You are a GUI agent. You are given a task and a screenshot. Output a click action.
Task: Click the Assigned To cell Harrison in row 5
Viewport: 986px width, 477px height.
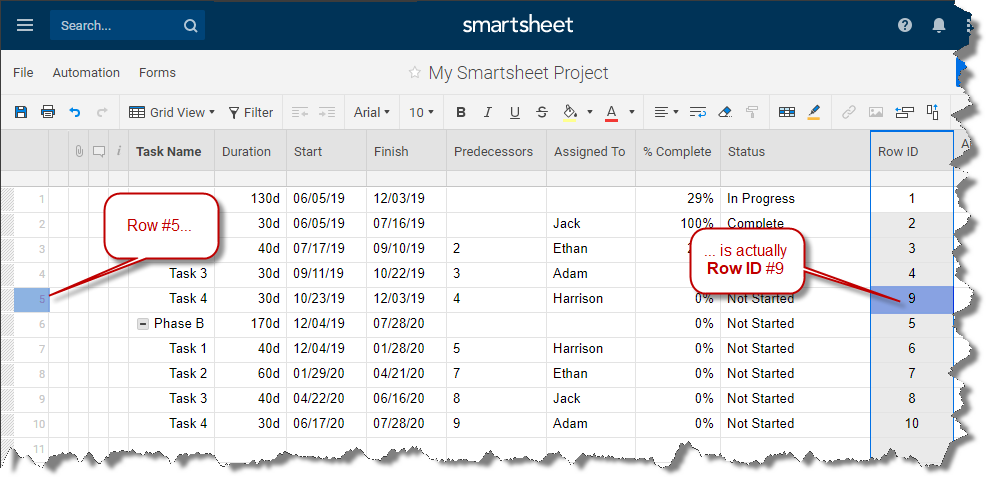click(591, 299)
